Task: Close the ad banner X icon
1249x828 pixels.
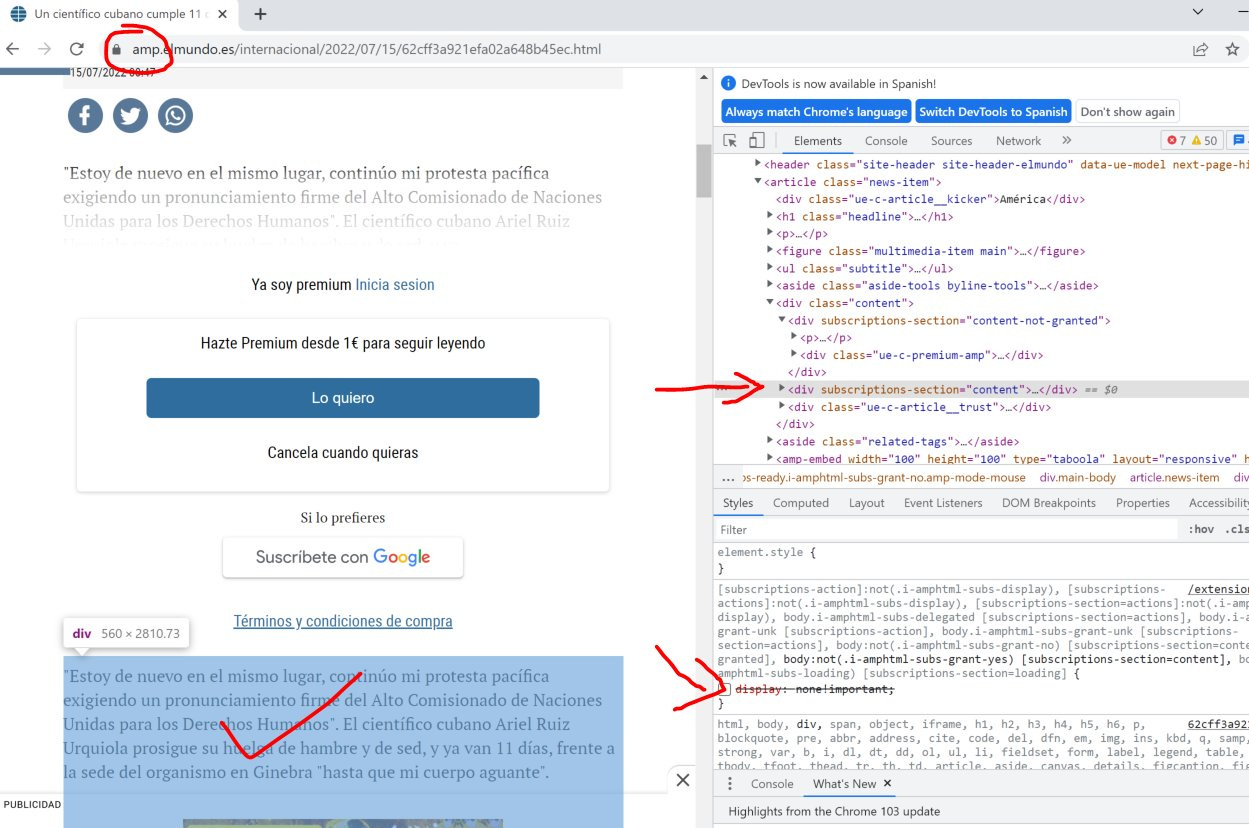Action: [x=683, y=780]
